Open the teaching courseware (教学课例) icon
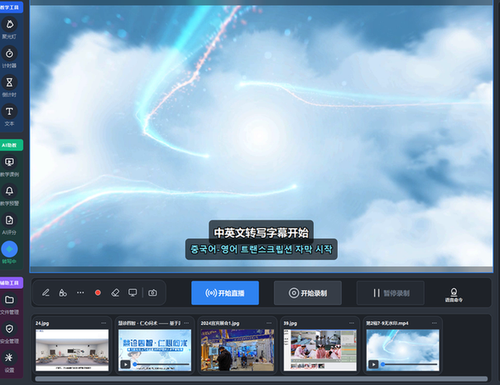The width and height of the screenshot is (500, 385). tap(9, 162)
